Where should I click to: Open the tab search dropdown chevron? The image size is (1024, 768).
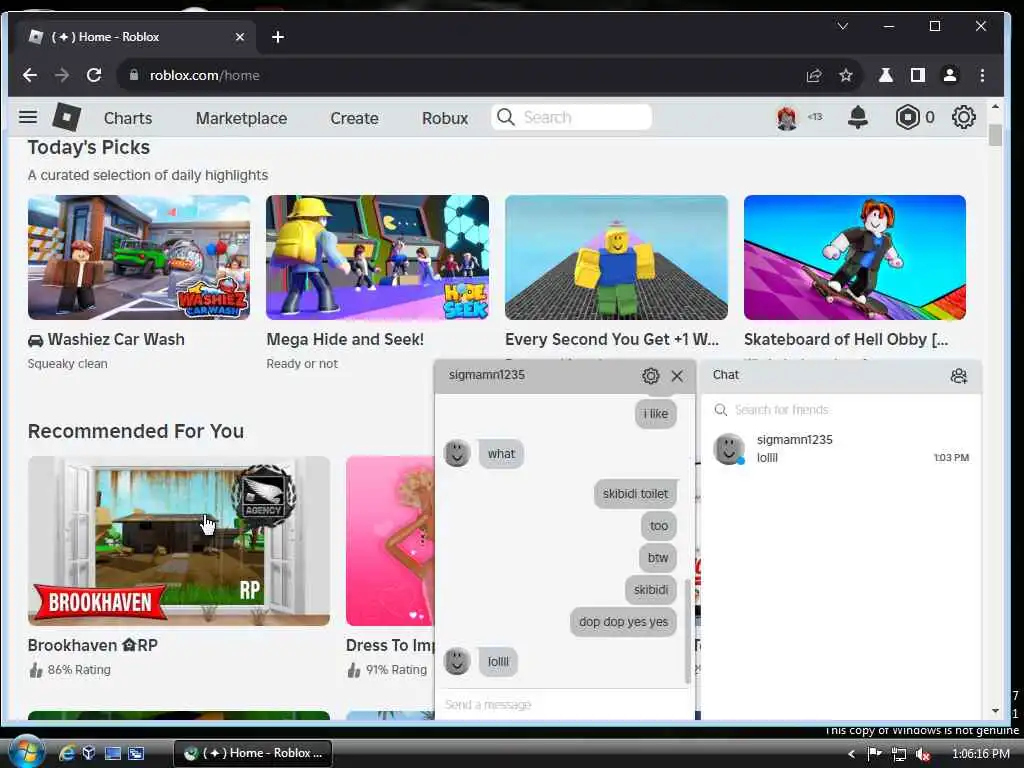[x=842, y=26]
